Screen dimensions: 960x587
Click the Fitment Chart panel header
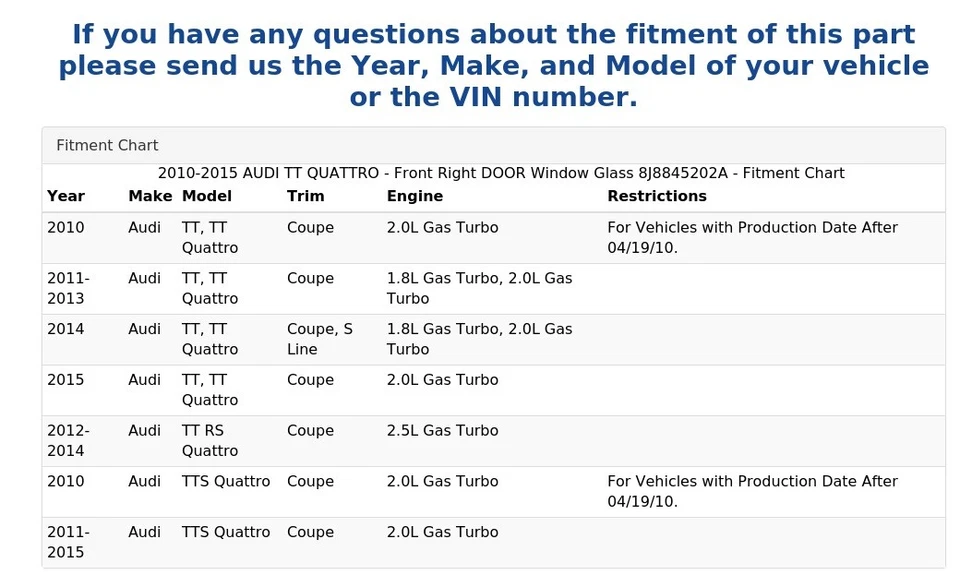pos(107,146)
